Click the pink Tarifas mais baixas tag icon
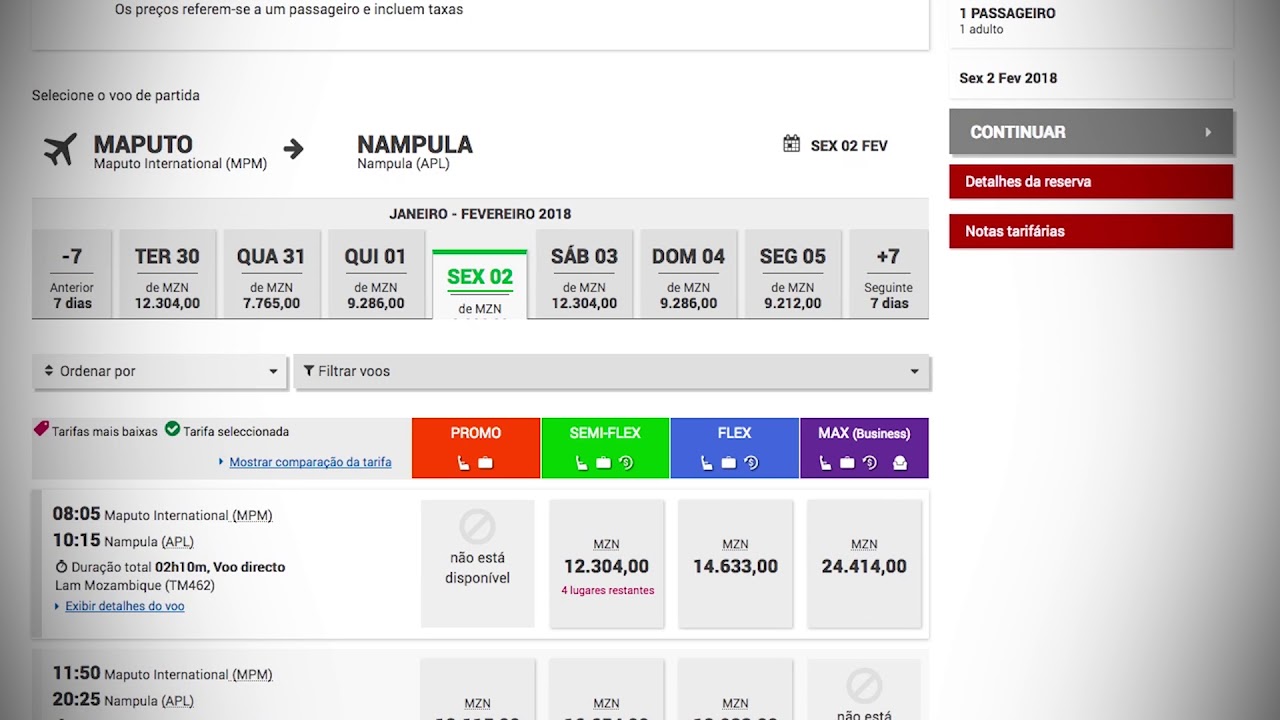 (x=41, y=429)
